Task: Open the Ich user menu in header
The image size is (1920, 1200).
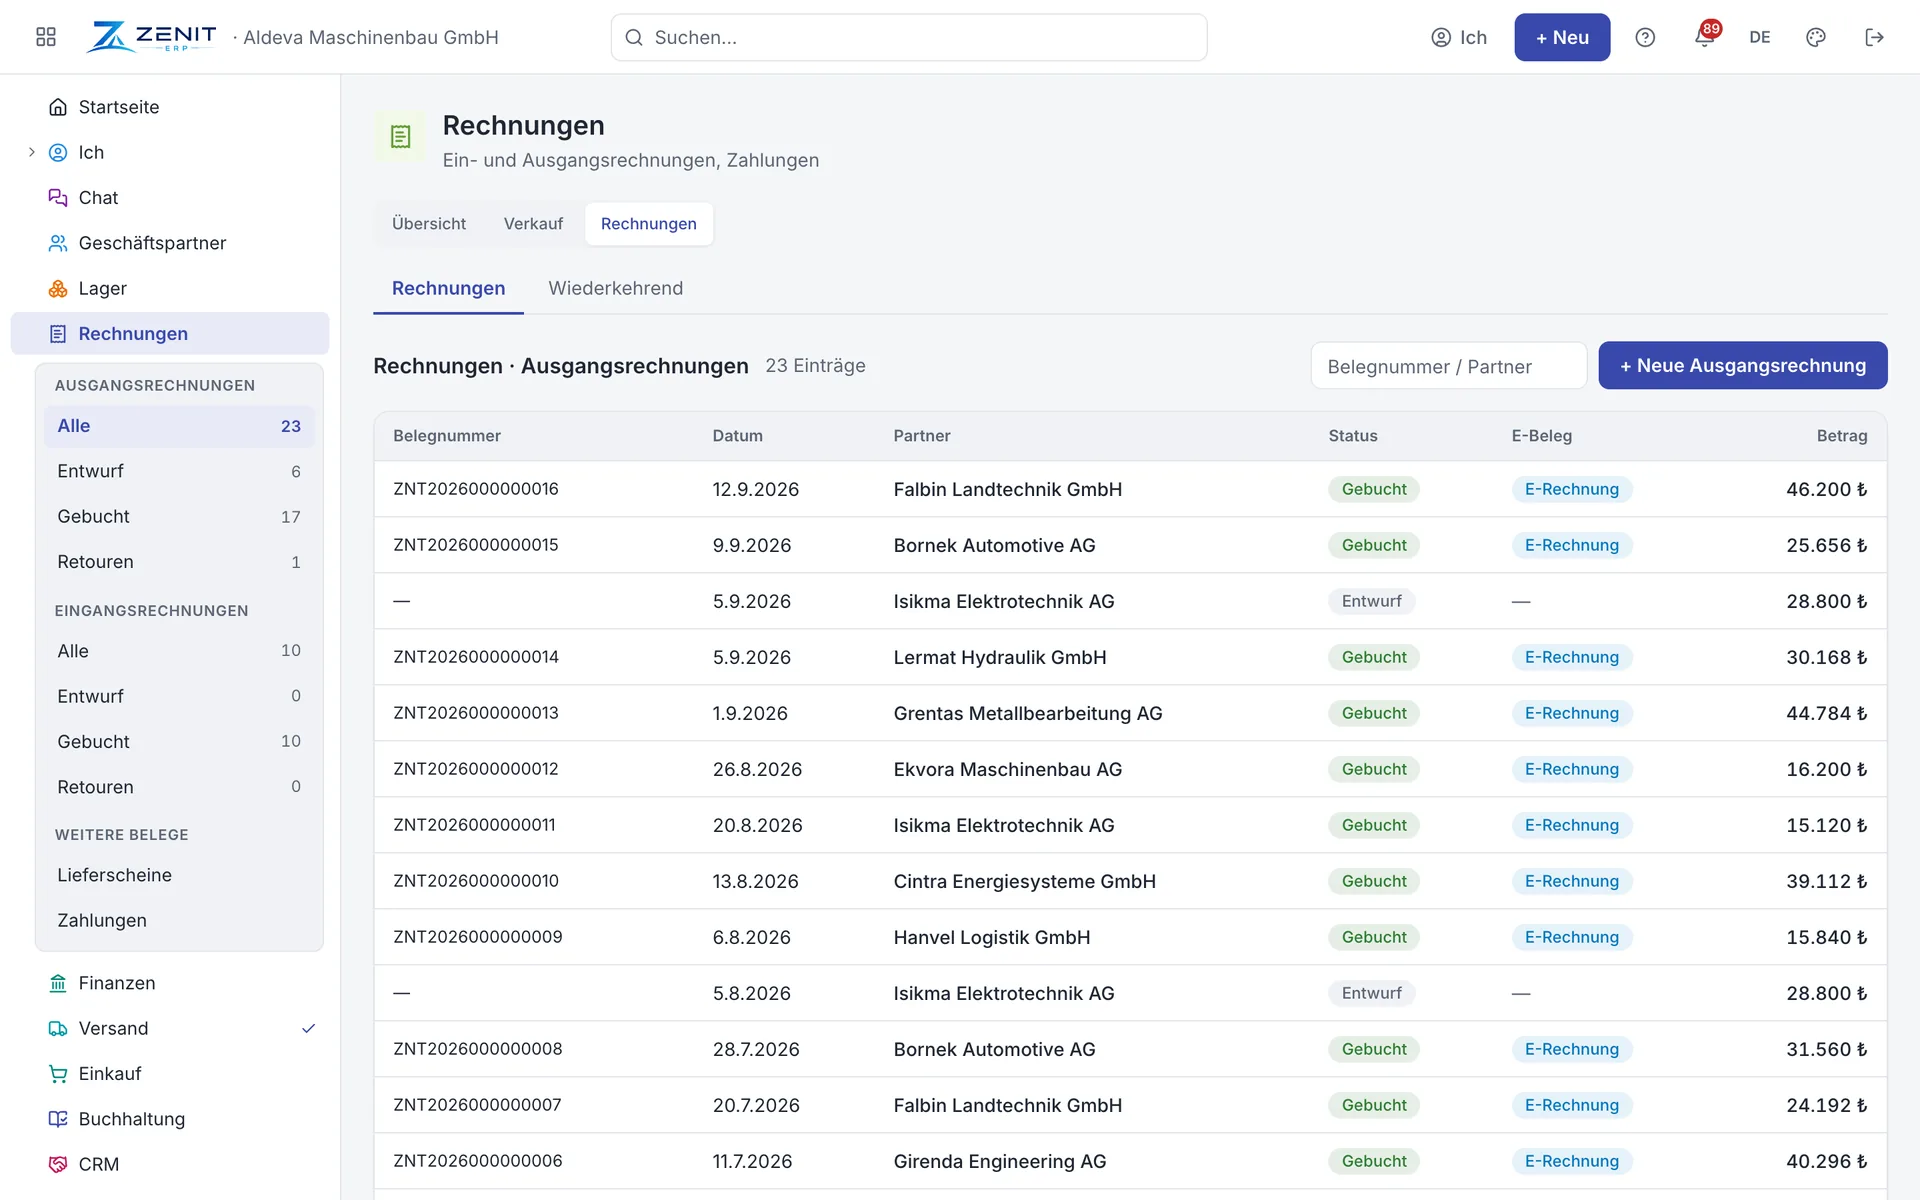Action: pyautogui.click(x=1459, y=37)
